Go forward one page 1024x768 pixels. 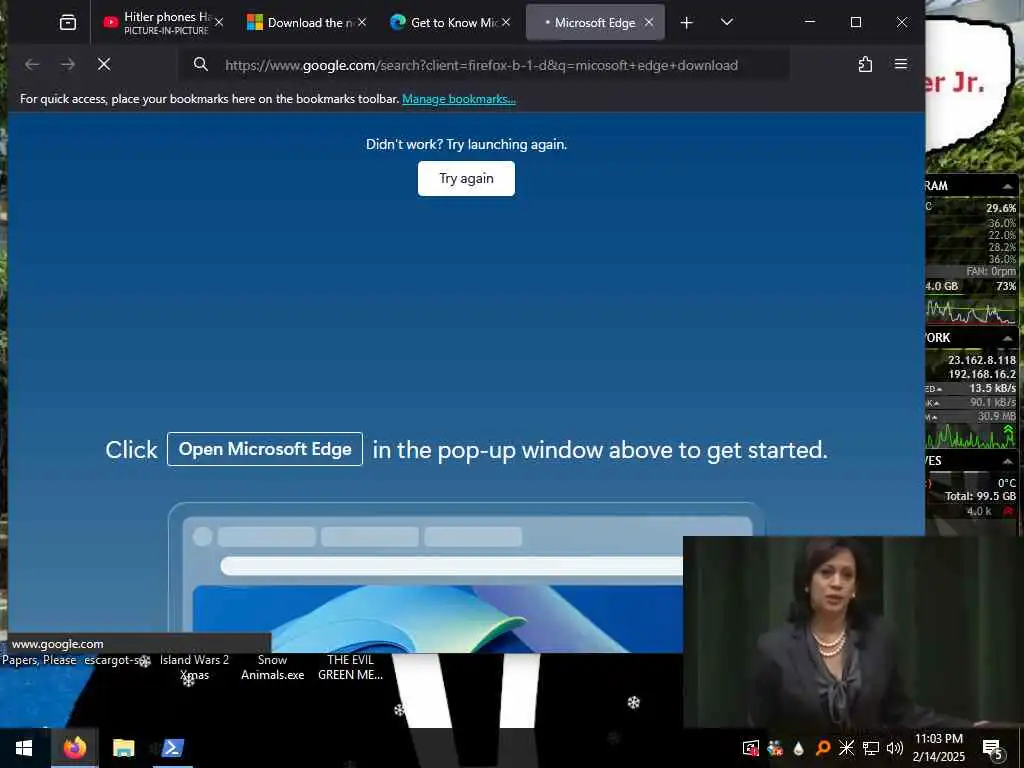(x=68, y=65)
